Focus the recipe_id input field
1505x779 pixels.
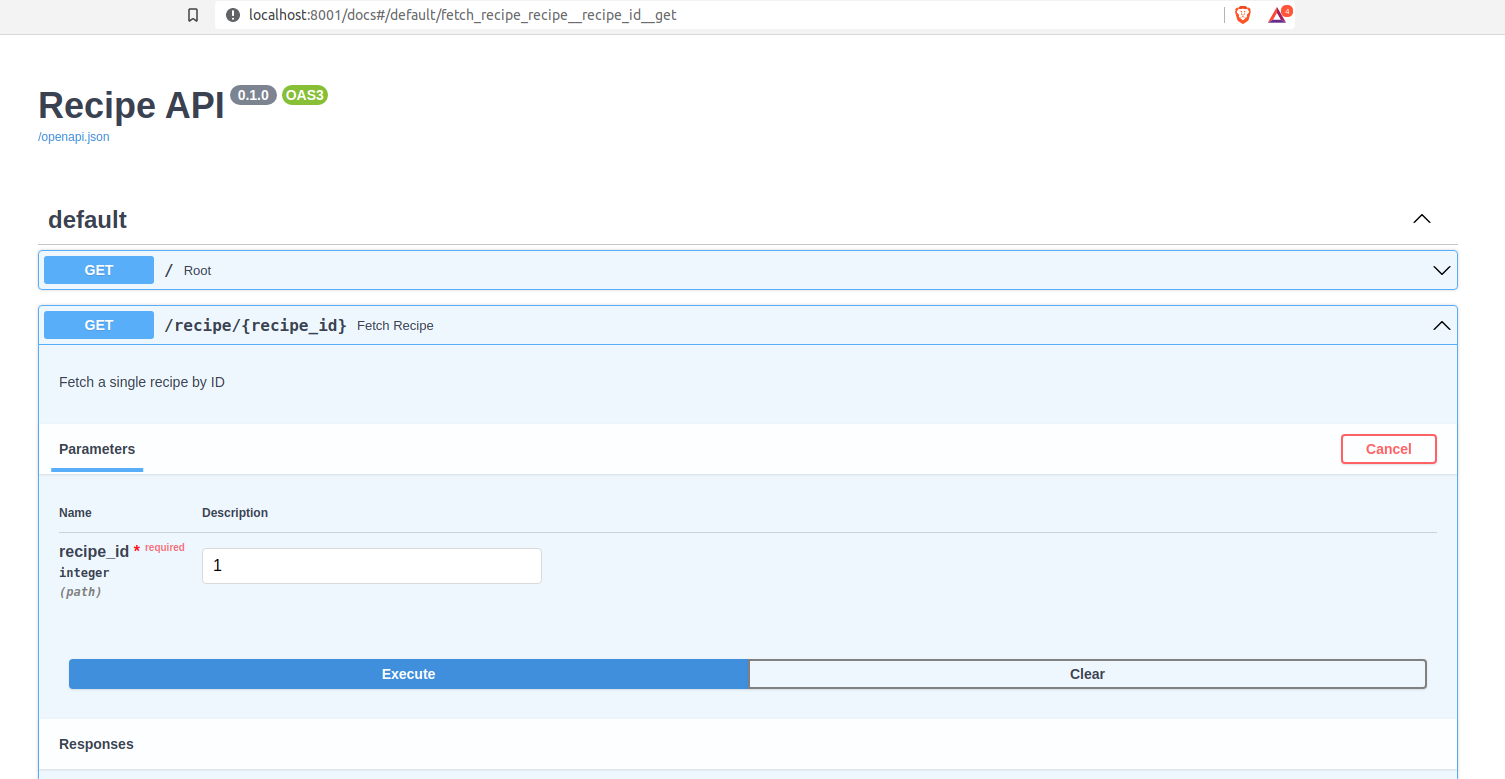click(372, 566)
